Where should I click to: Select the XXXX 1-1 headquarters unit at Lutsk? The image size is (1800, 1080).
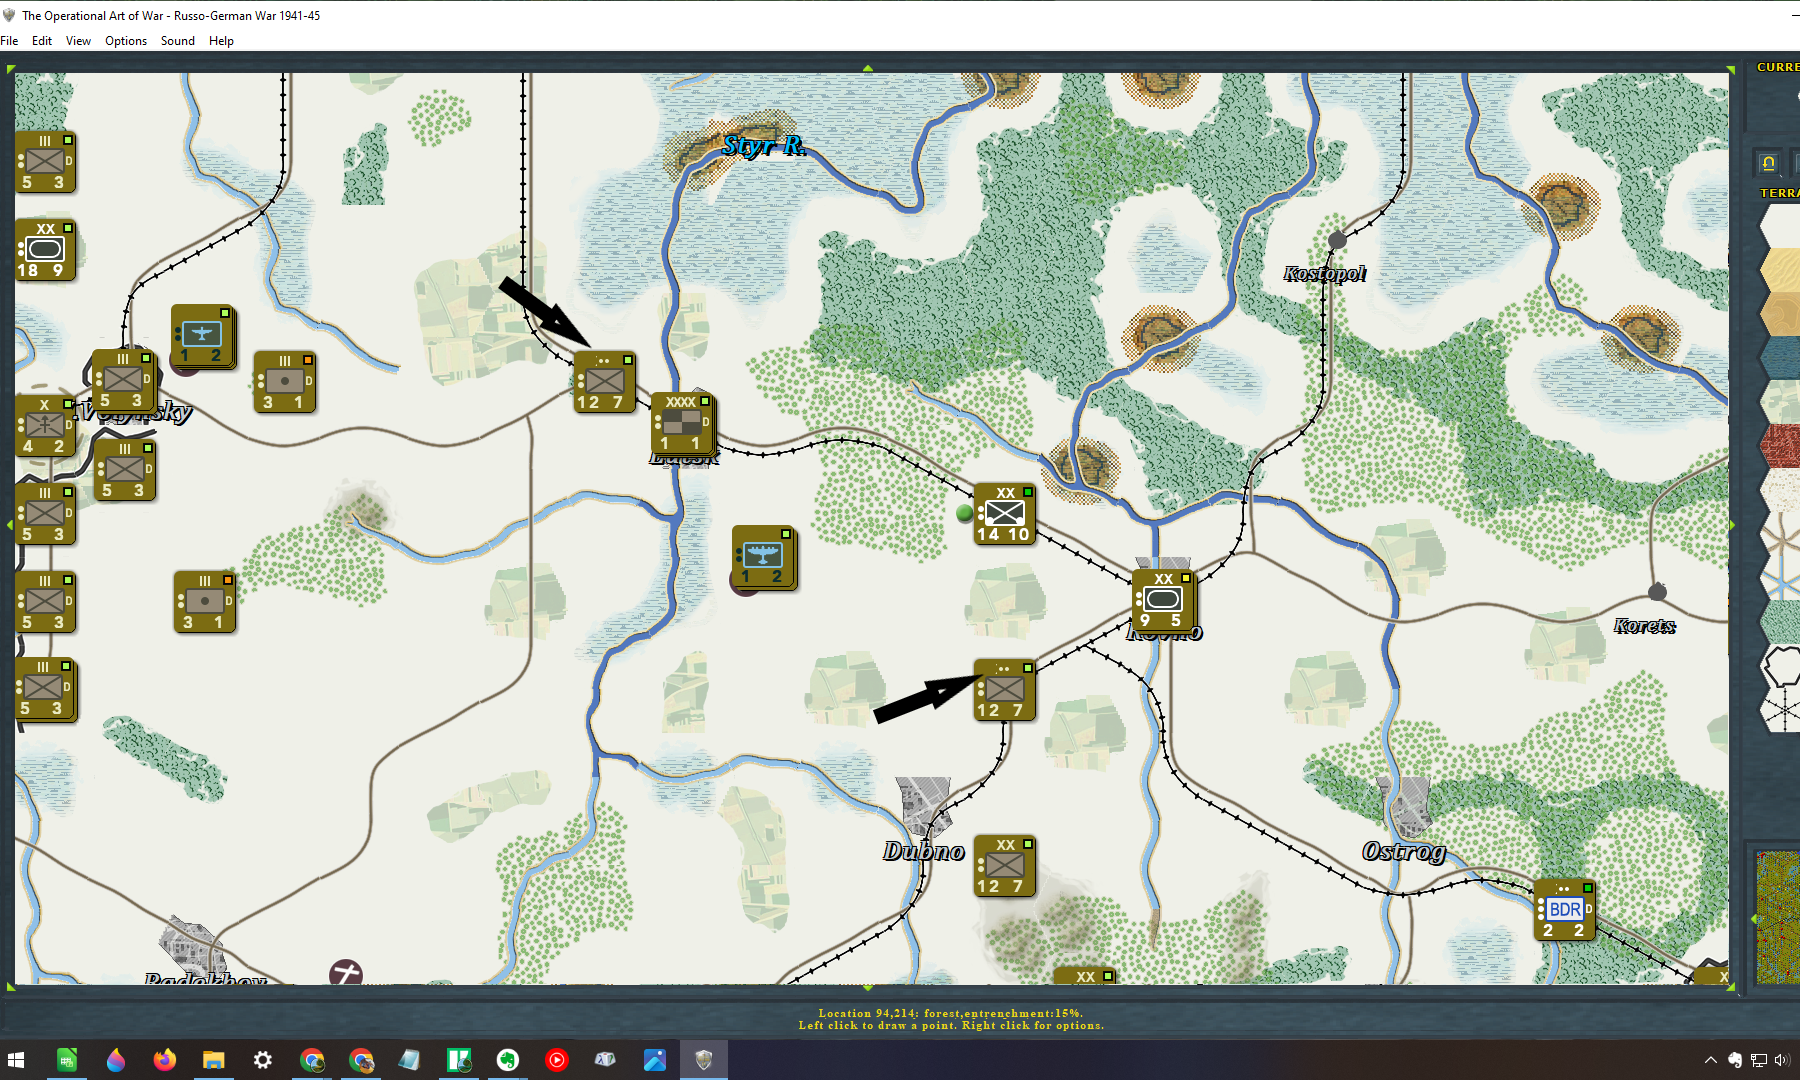click(x=682, y=423)
